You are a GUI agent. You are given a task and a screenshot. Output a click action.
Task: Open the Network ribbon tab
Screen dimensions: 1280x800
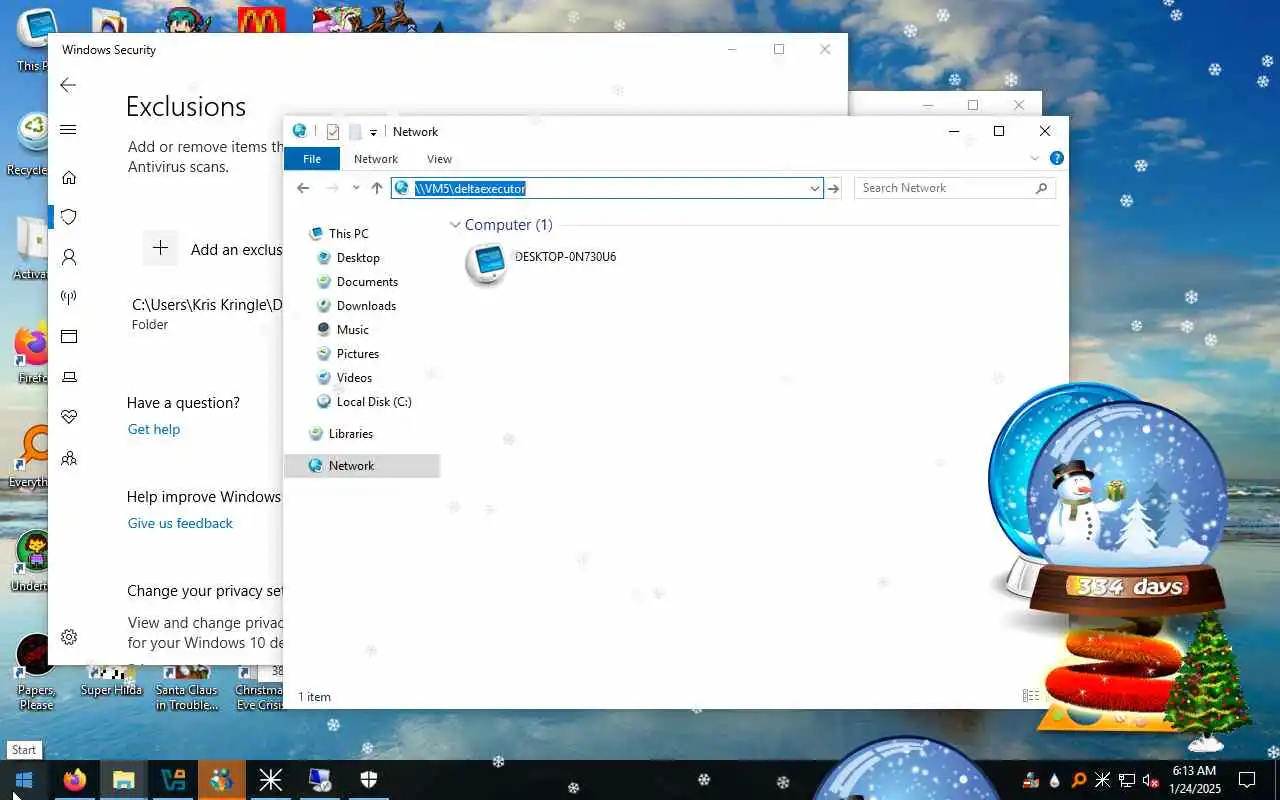tap(376, 159)
